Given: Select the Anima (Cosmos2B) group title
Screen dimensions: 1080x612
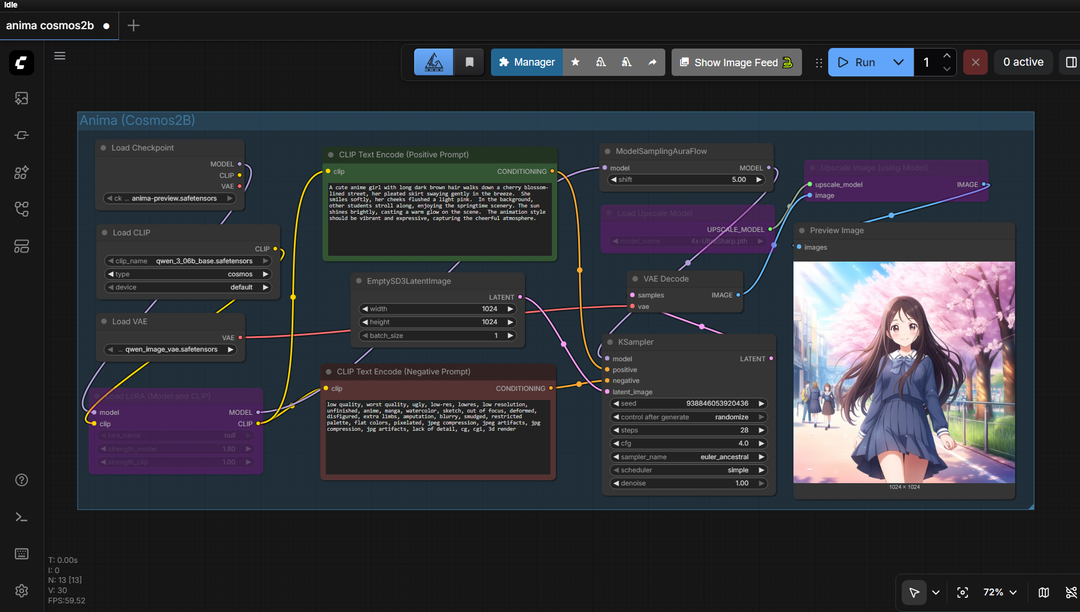Looking at the screenshot, I should [137, 120].
